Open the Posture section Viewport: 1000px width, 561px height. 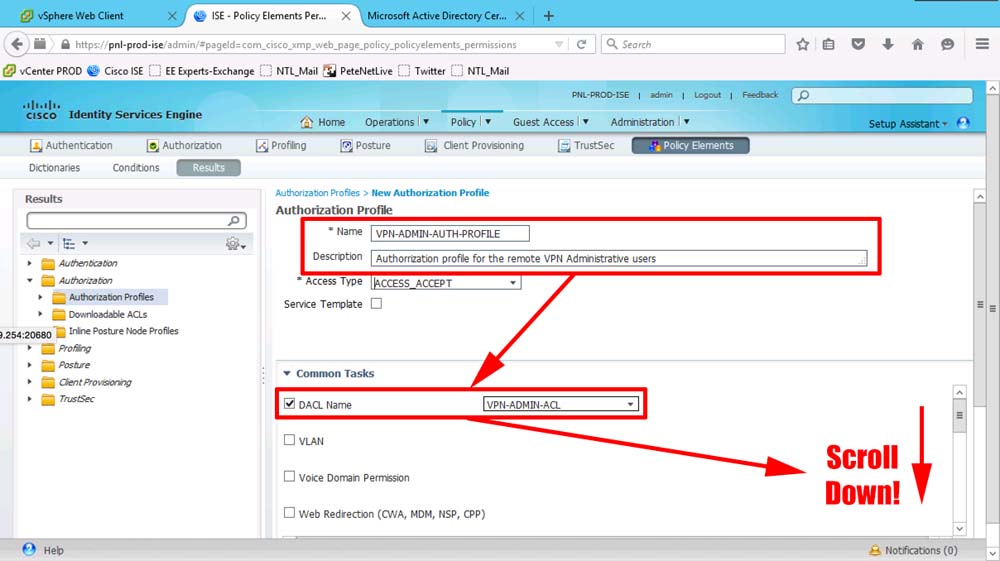(365, 145)
